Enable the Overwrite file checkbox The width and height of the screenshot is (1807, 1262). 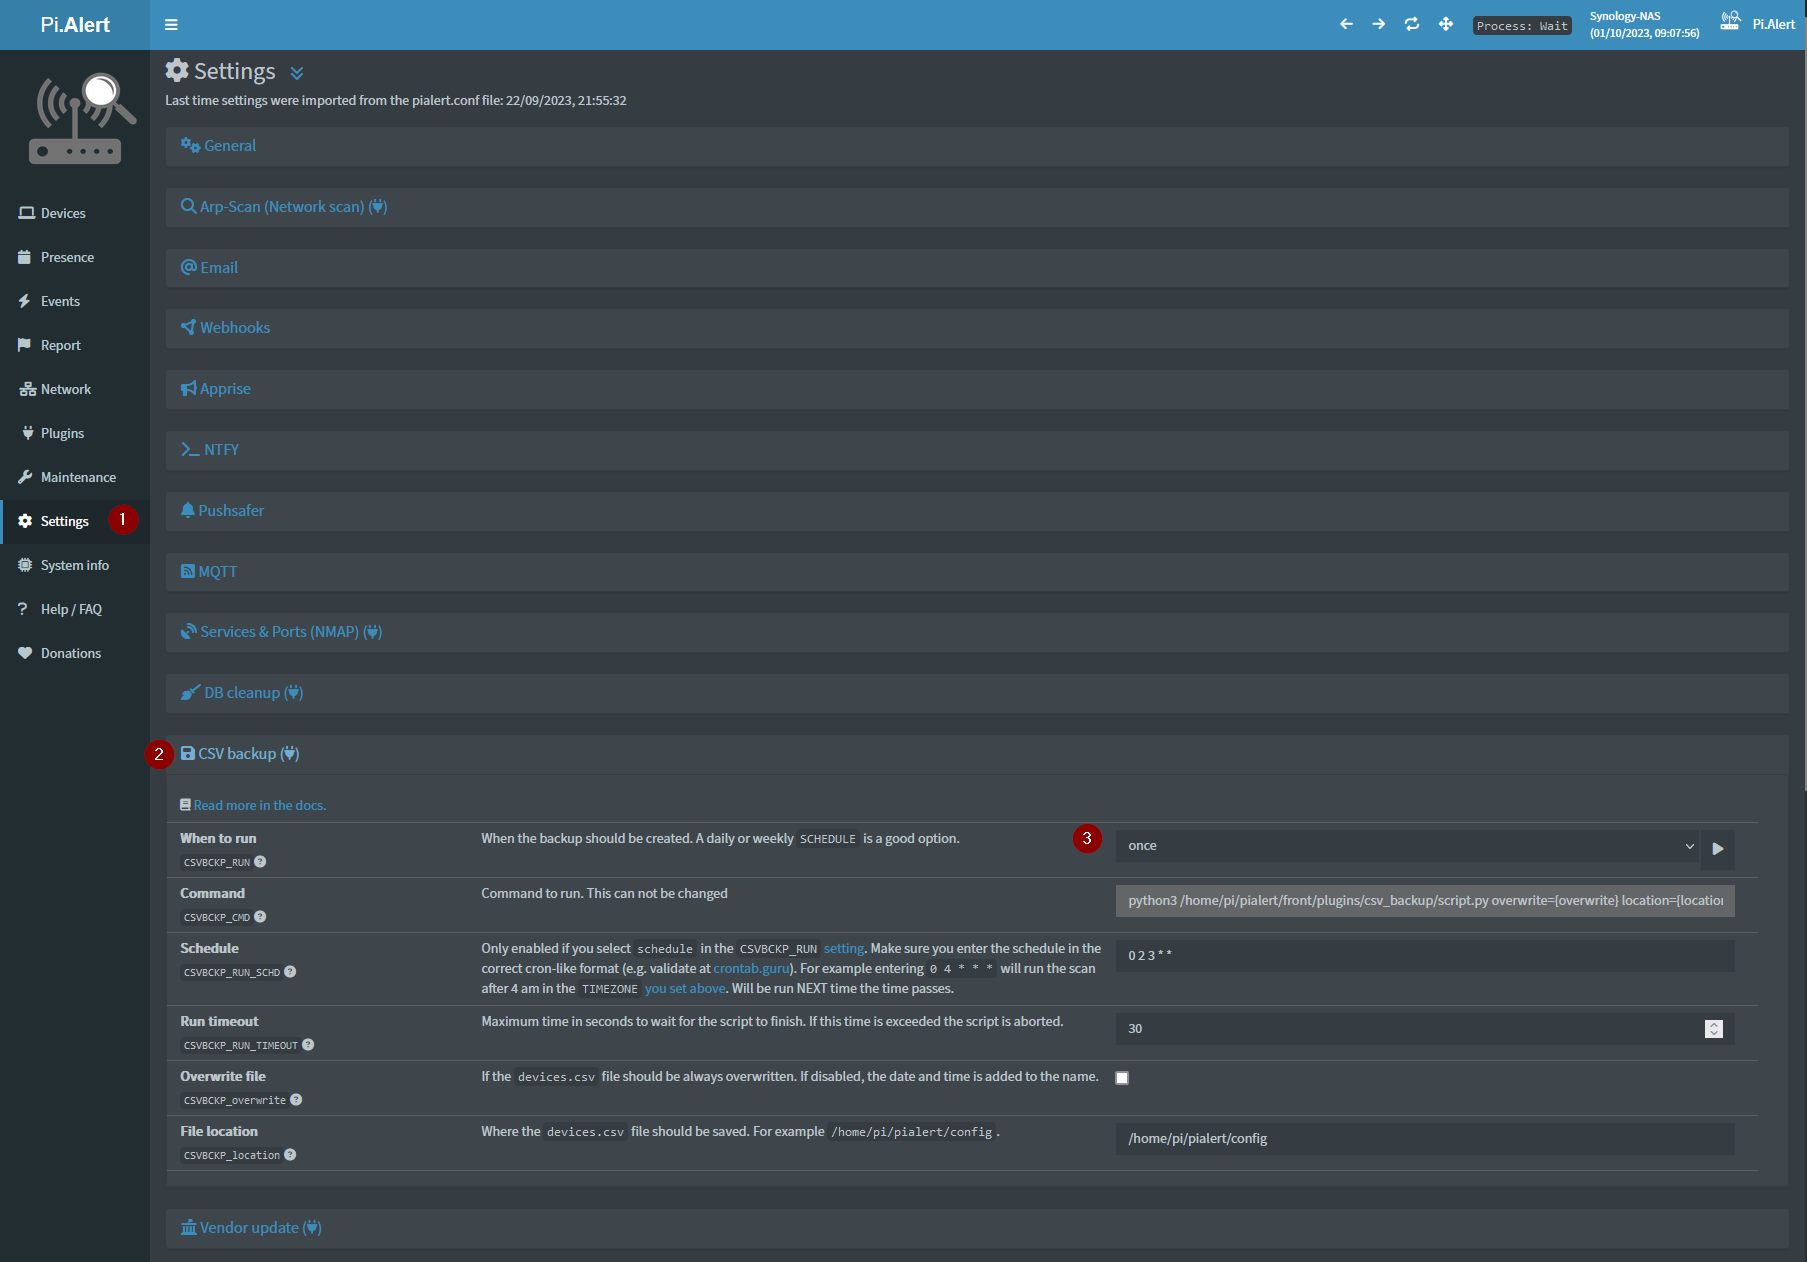1122,1077
